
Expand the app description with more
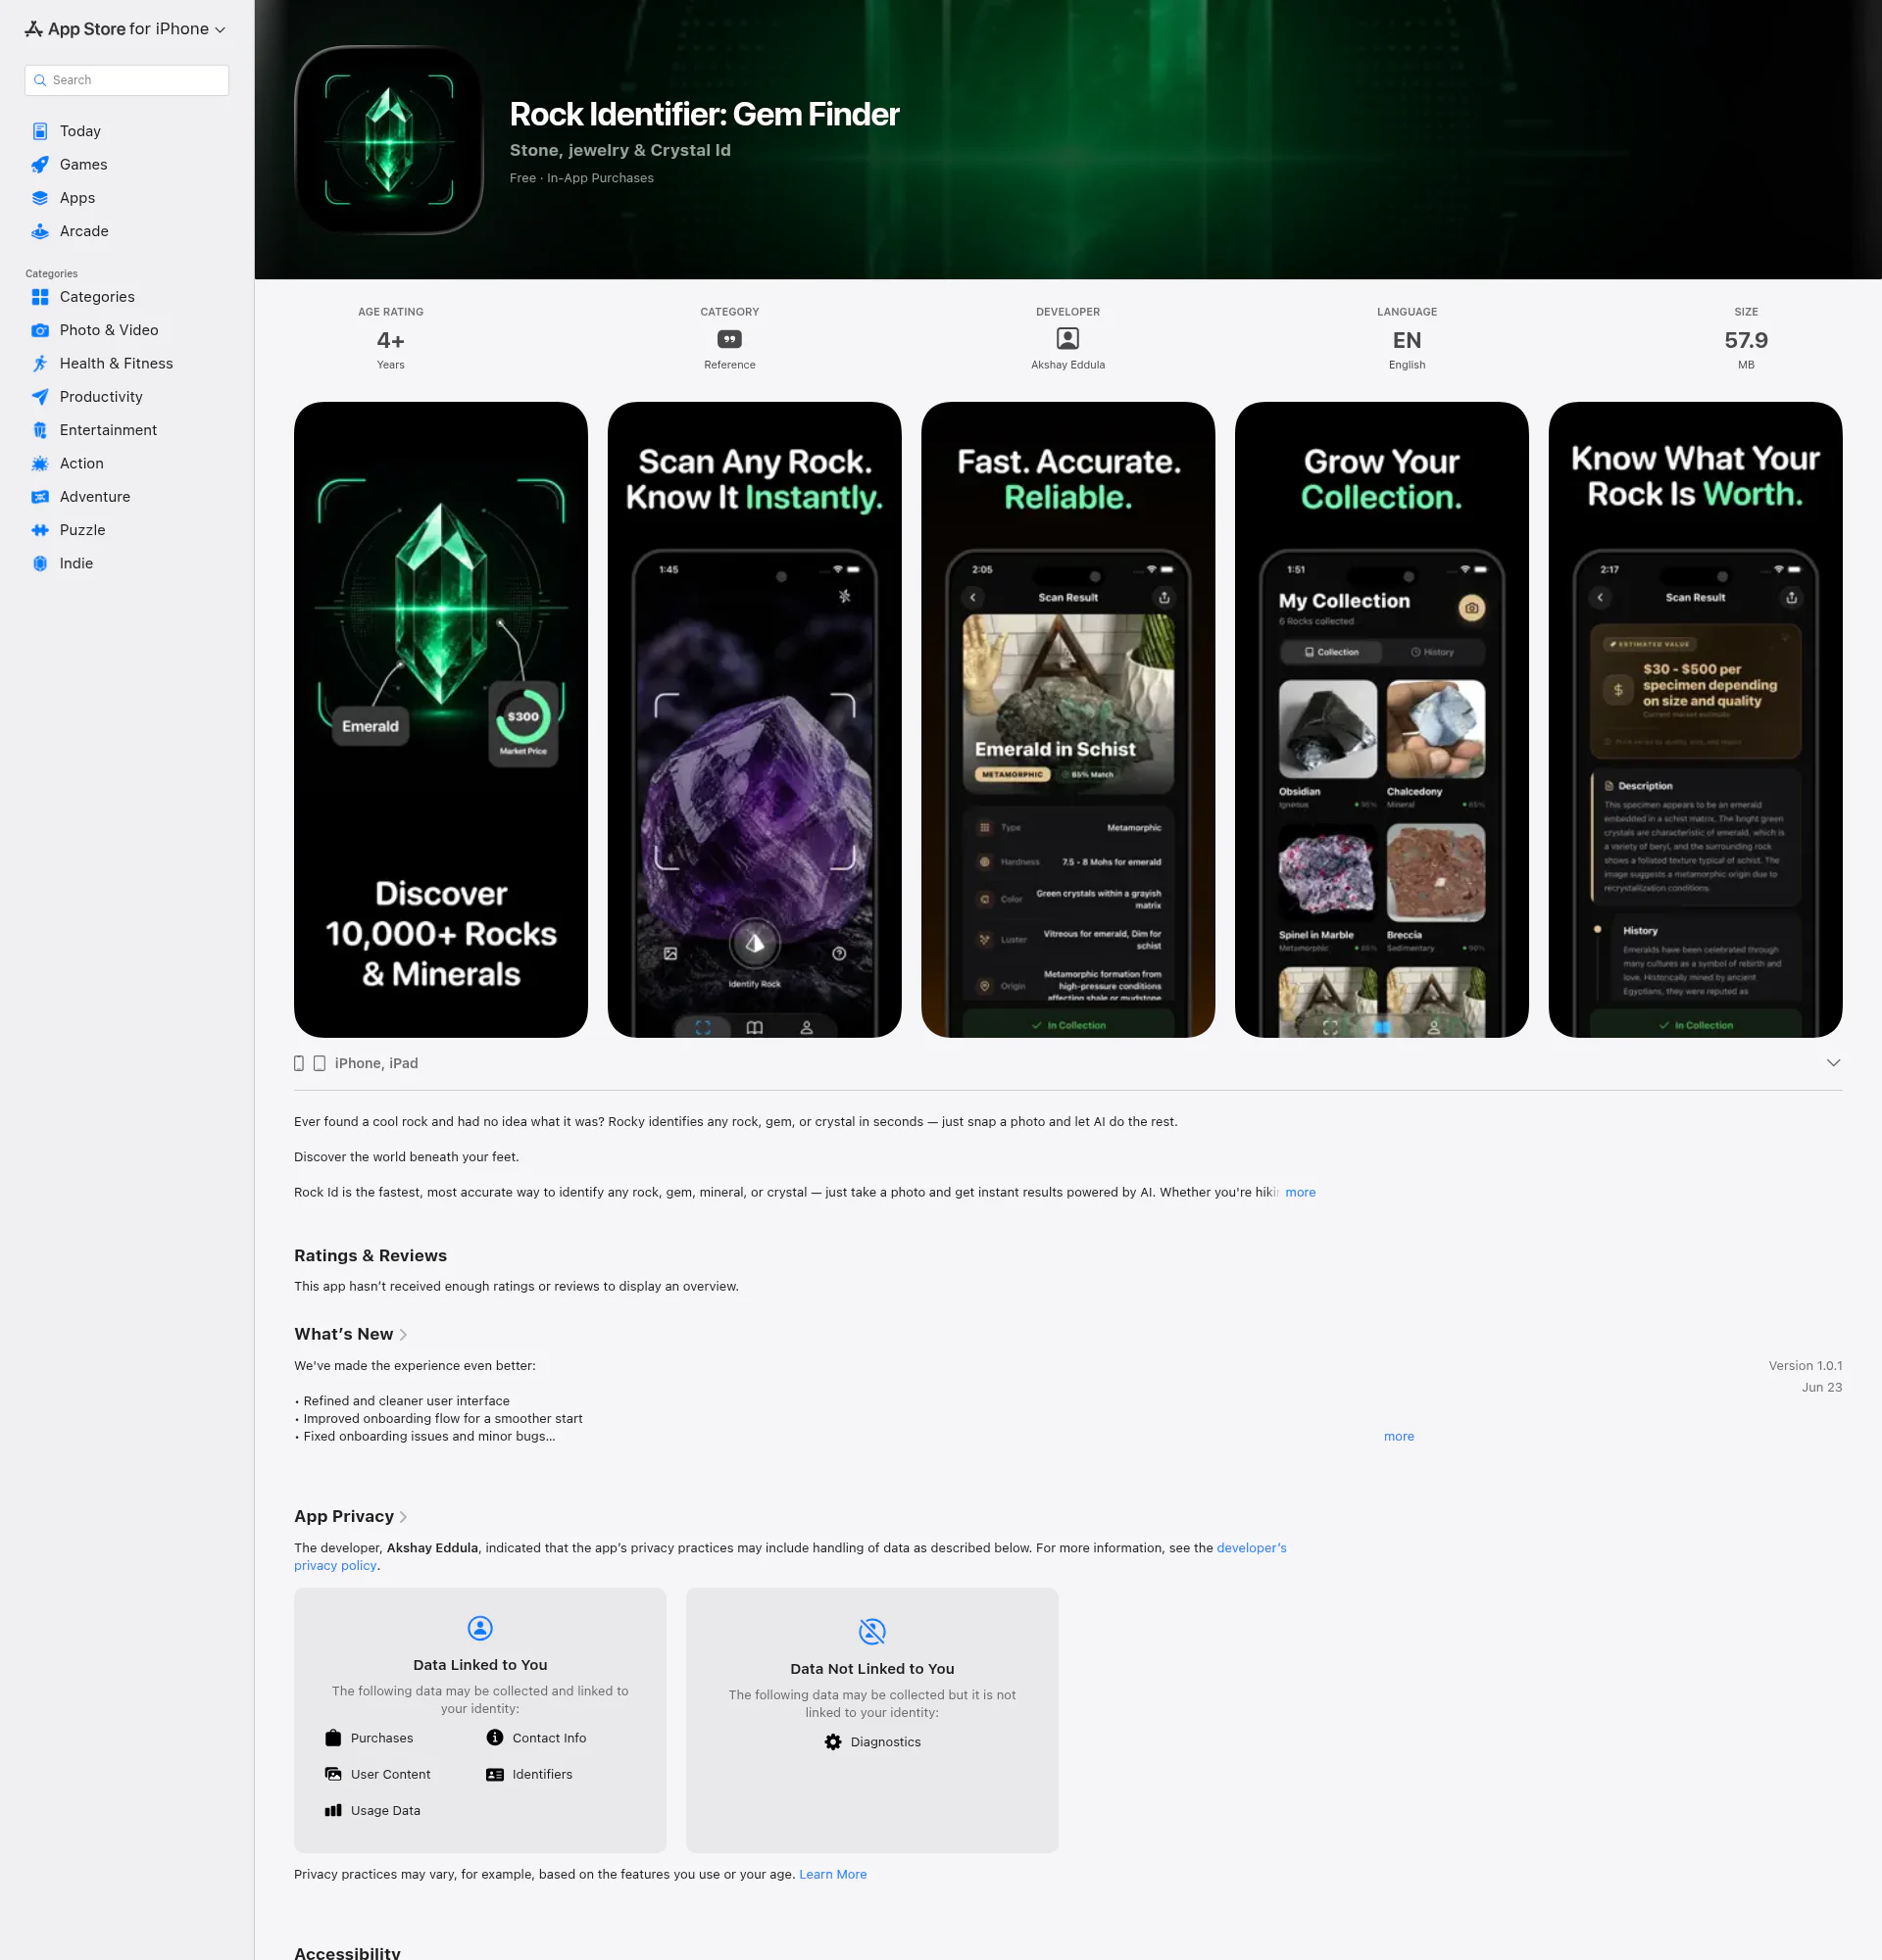click(x=1300, y=1192)
